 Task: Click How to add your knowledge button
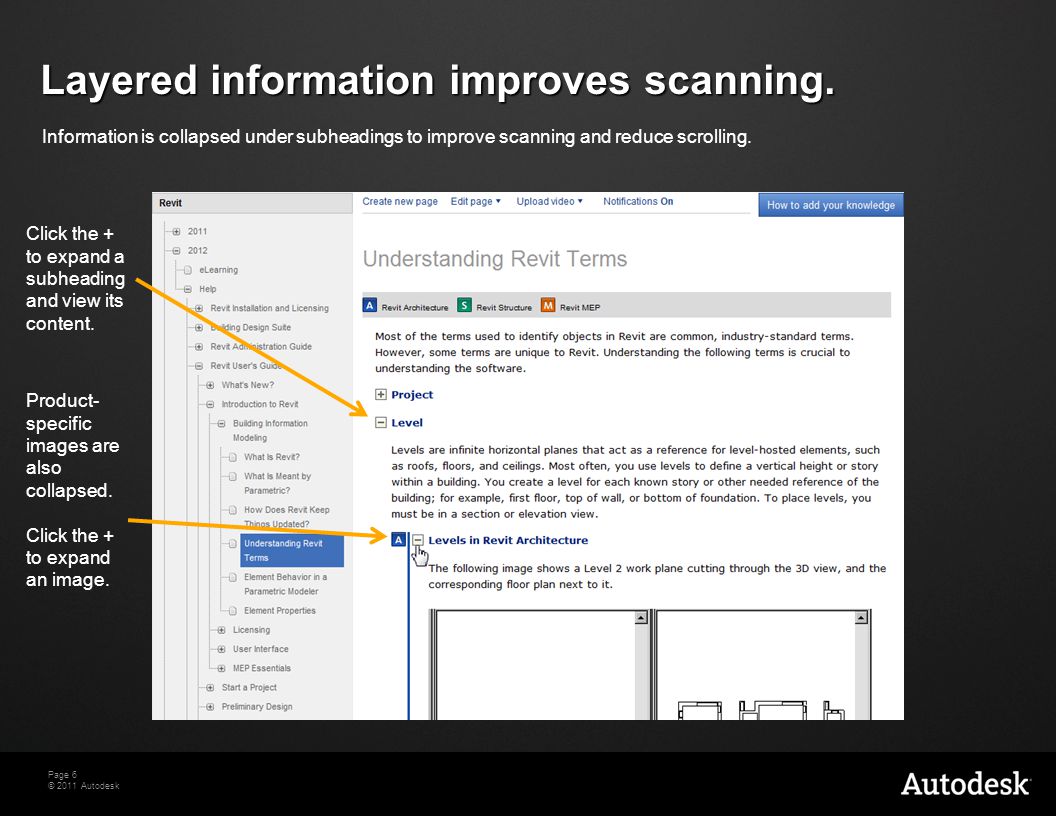pyautogui.click(x=830, y=205)
